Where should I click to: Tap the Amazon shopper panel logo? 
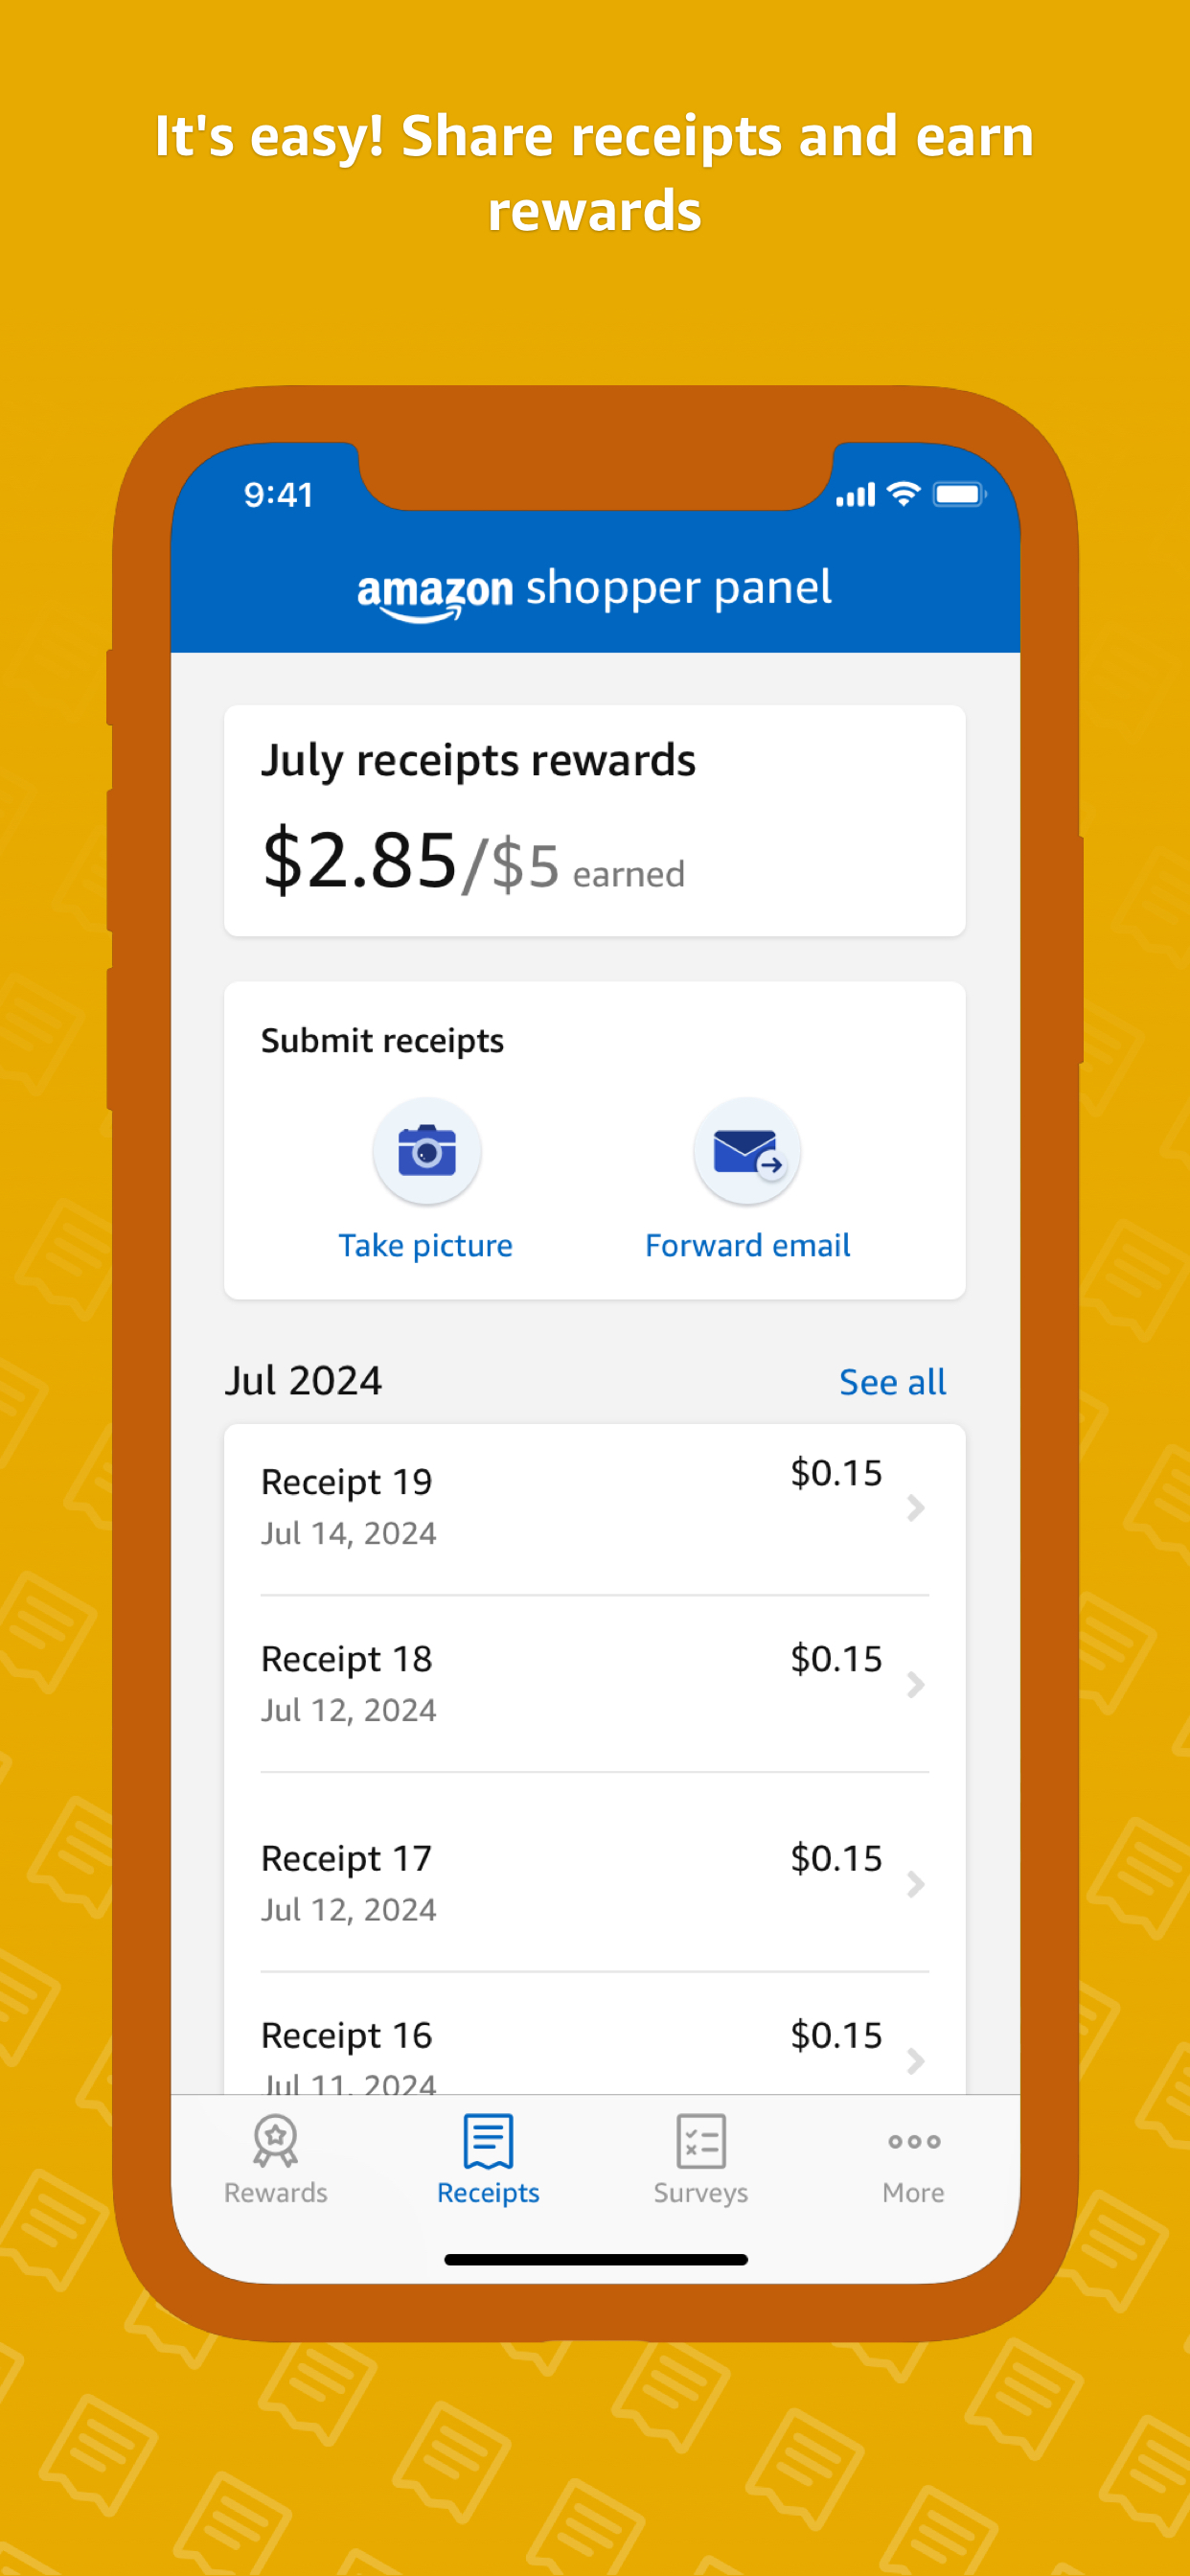(x=594, y=590)
